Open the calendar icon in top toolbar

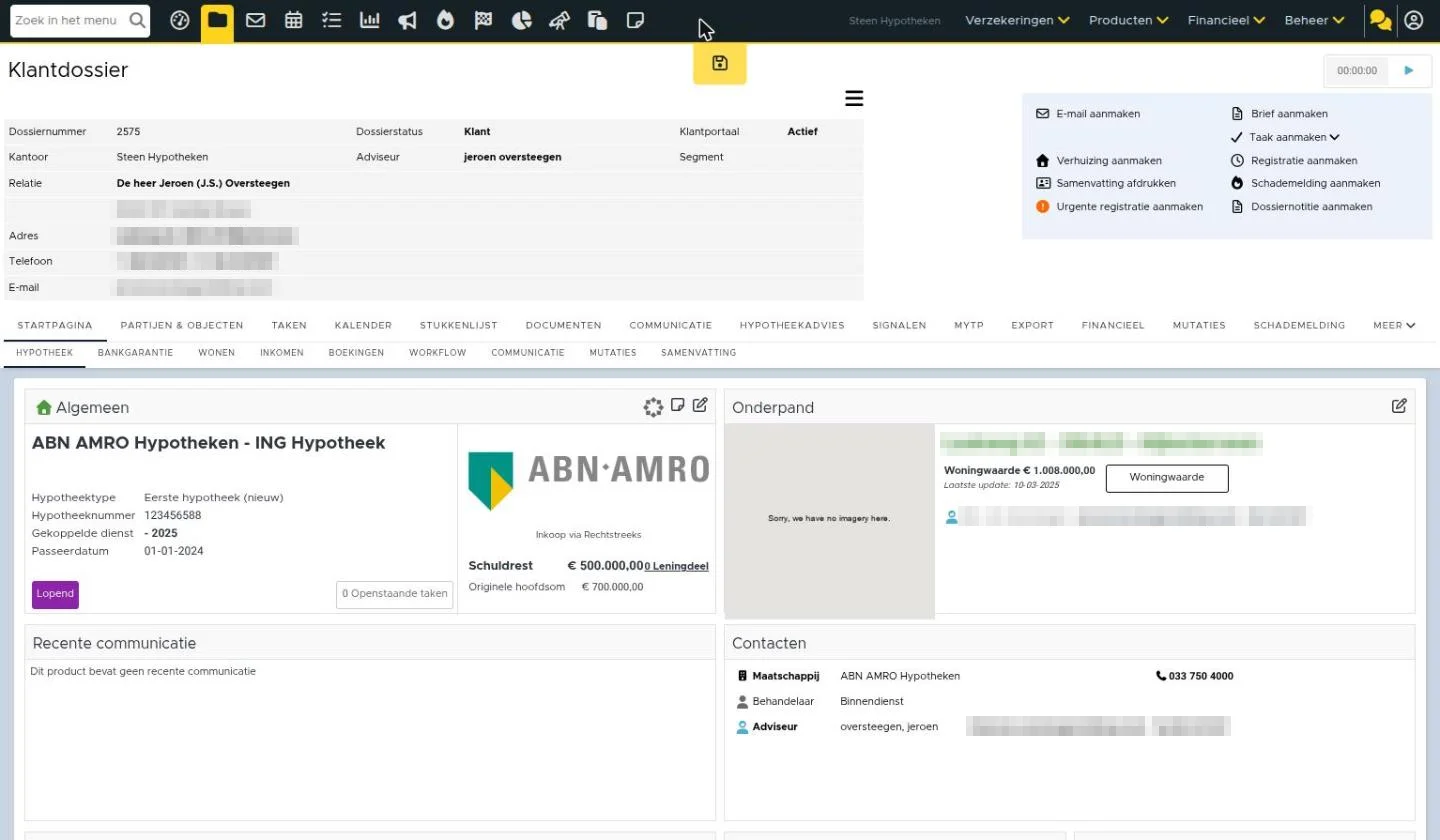tap(293, 20)
